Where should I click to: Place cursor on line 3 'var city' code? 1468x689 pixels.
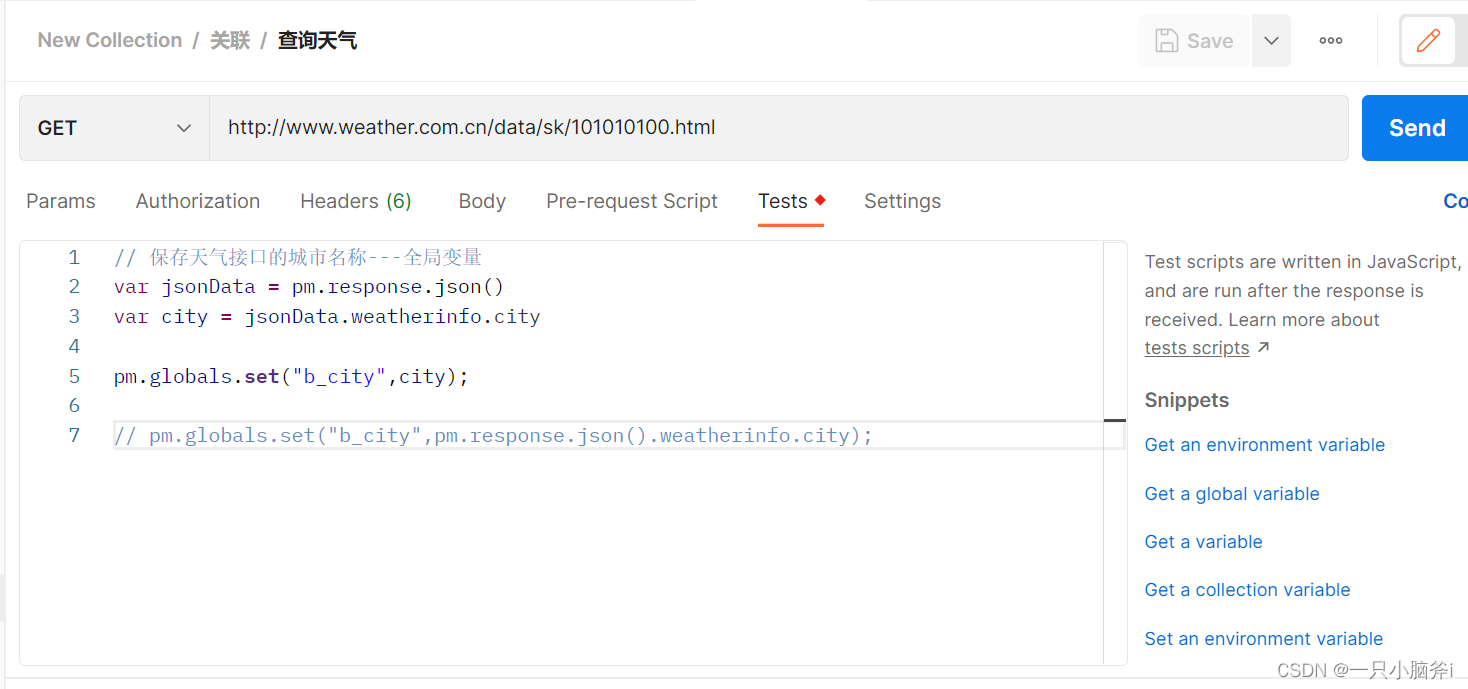coord(327,317)
